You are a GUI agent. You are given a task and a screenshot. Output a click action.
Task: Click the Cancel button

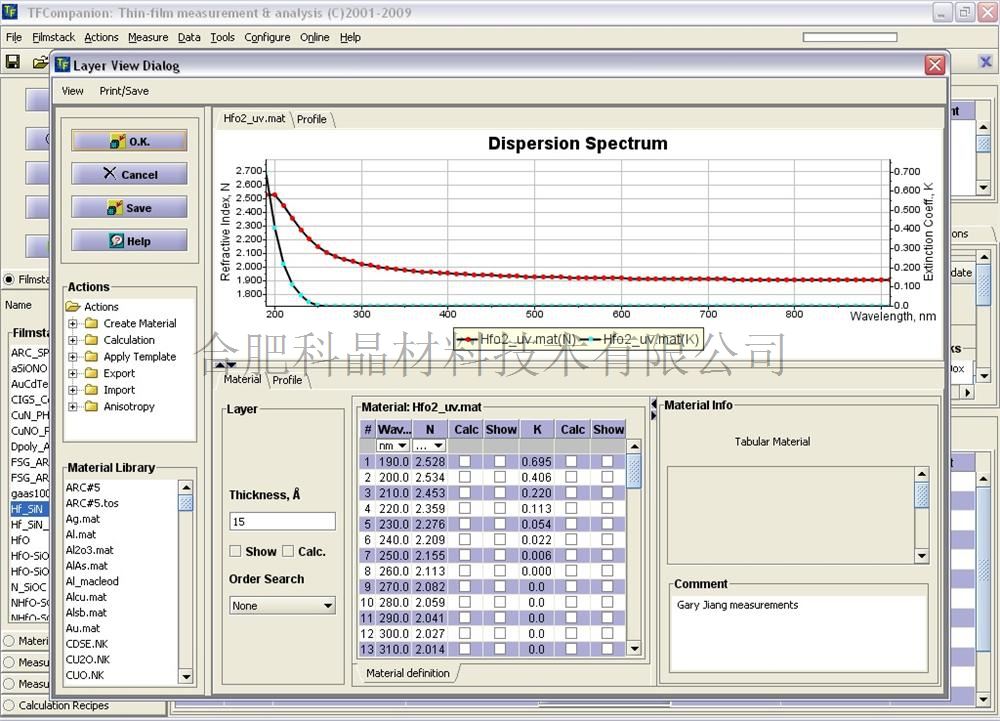[x=129, y=174]
